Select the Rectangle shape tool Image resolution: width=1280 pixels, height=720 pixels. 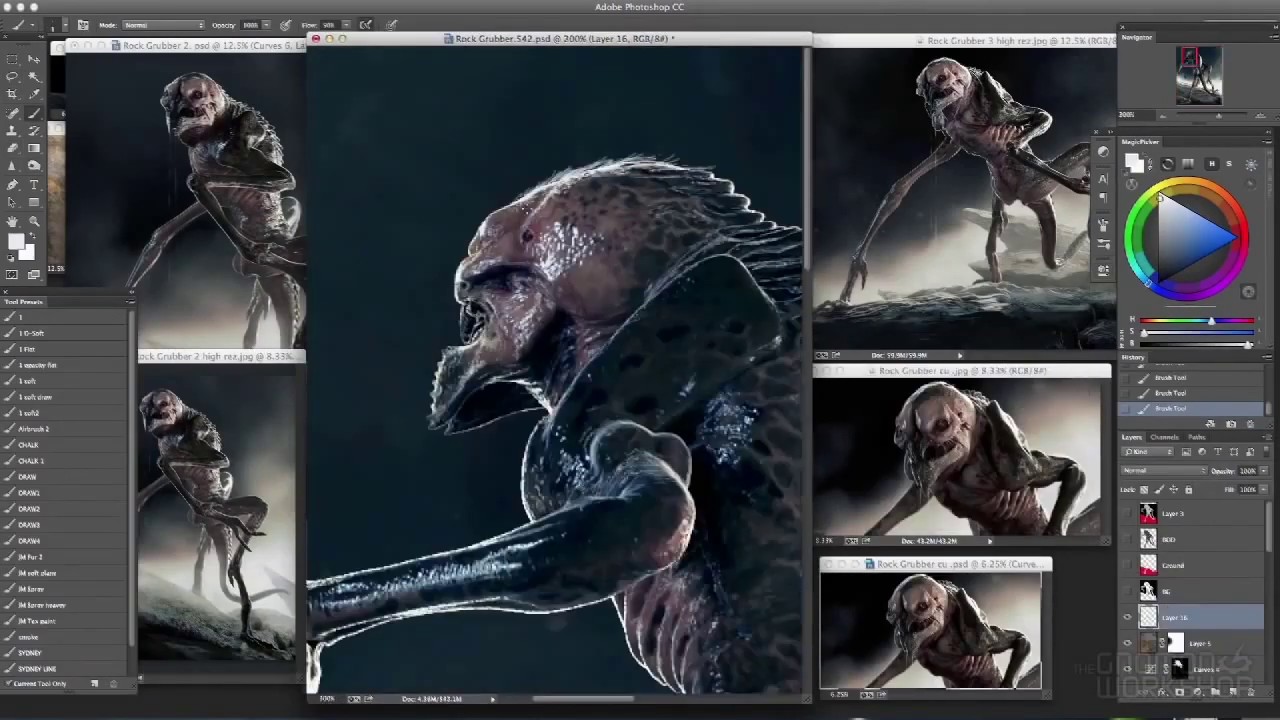pyautogui.click(x=34, y=202)
